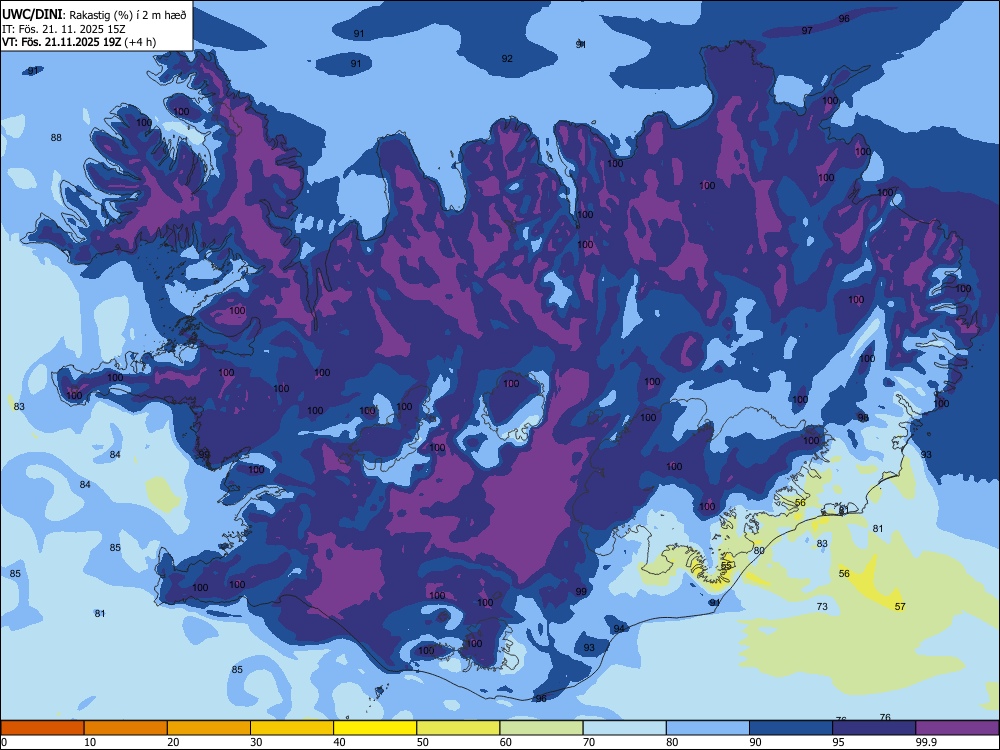Image resolution: width=1000 pixels, height=750 pixels.
Task: Click the 'IT: Fös. 21. 11. 2025 15Z' line
Action: (x=66, y=29)
